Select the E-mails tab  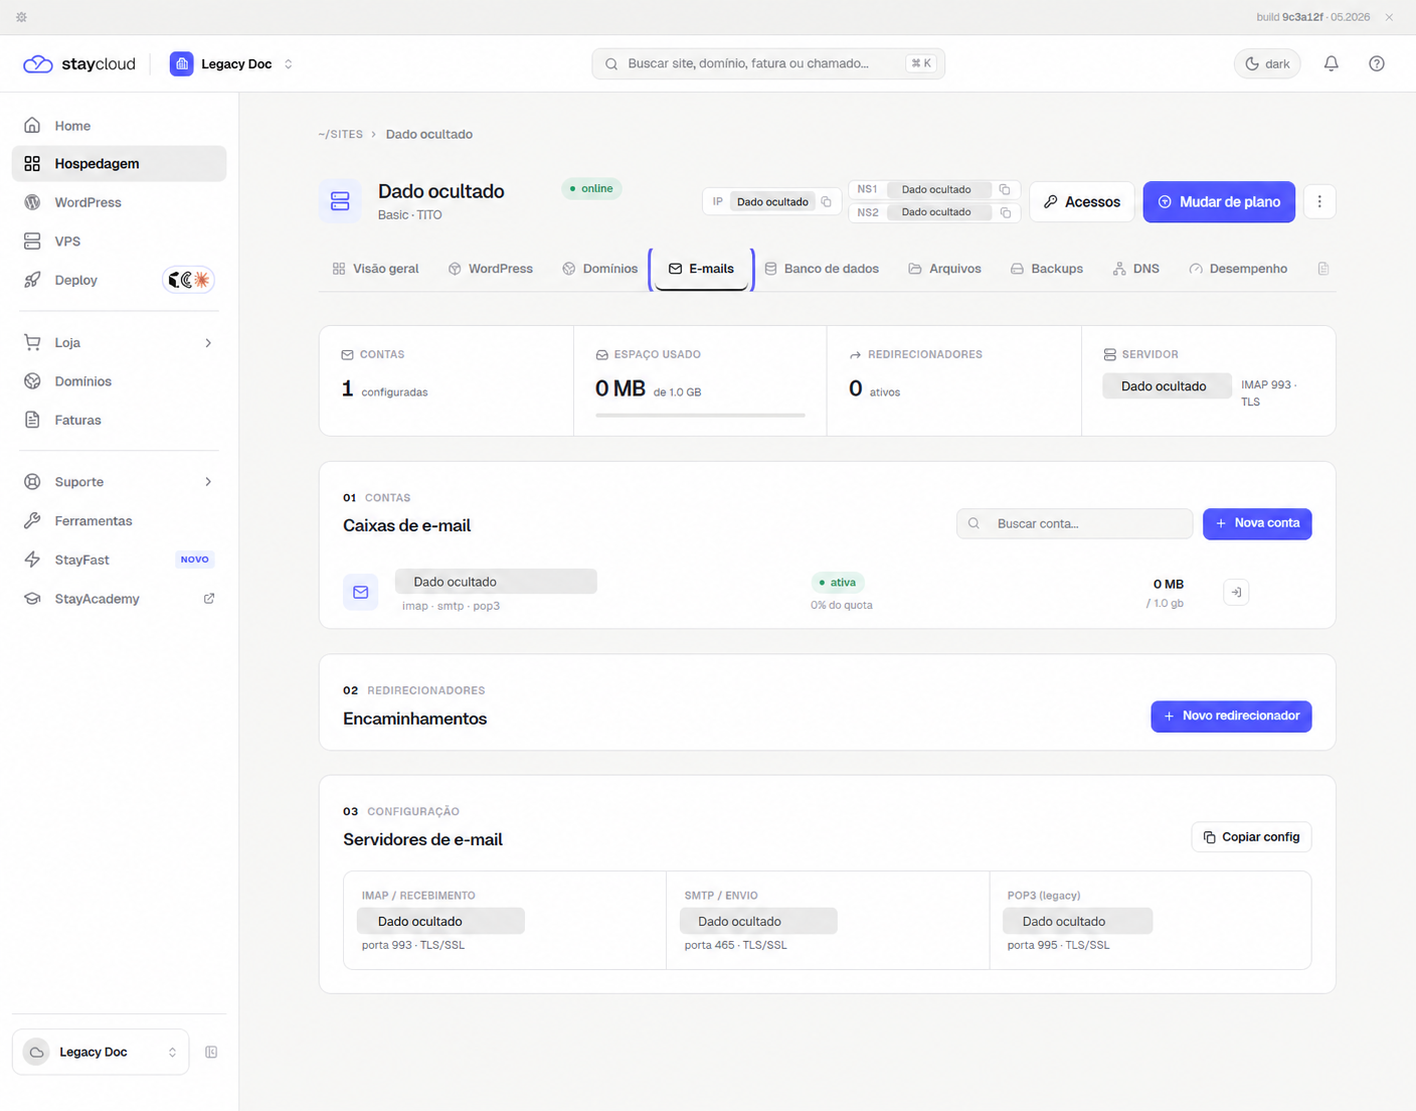[x=701, y=269]
